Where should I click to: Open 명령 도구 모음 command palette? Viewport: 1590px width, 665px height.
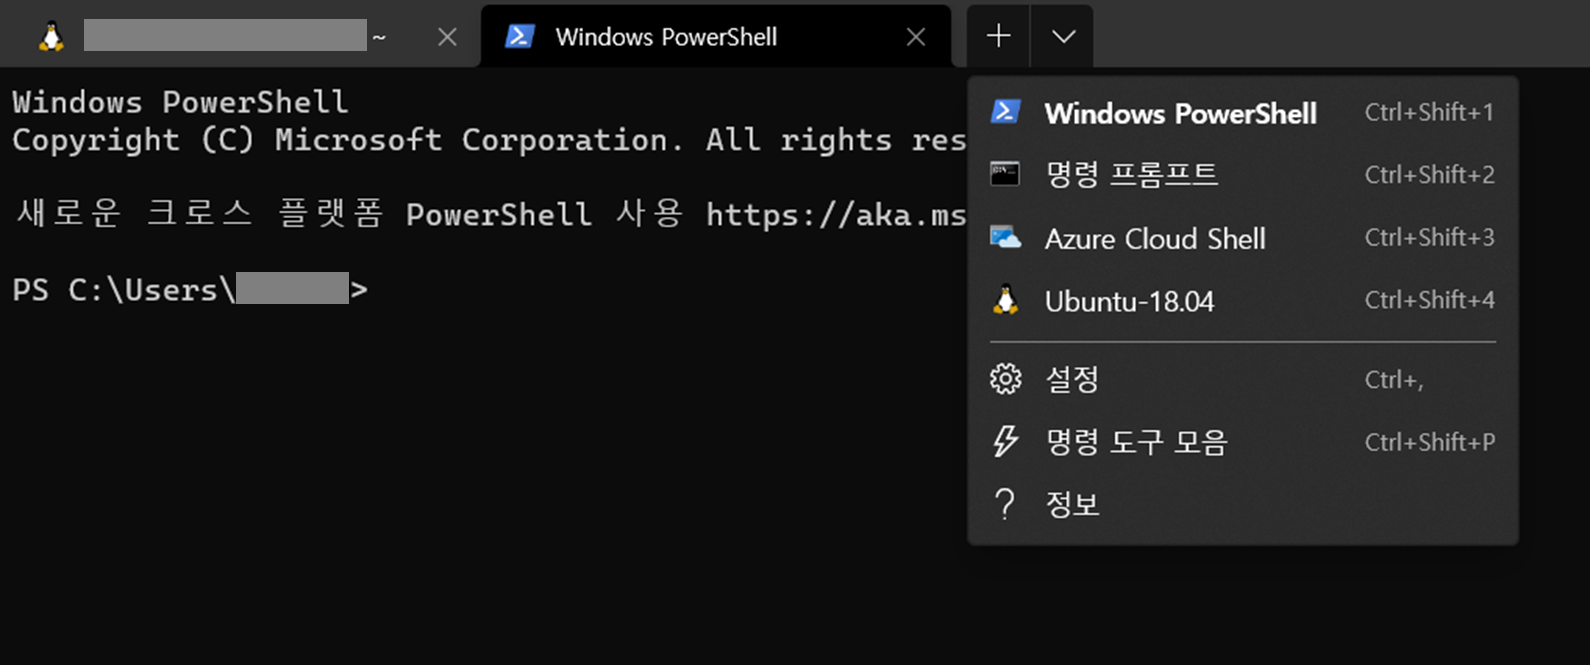pyautogui.click(x=1243, y=442)
